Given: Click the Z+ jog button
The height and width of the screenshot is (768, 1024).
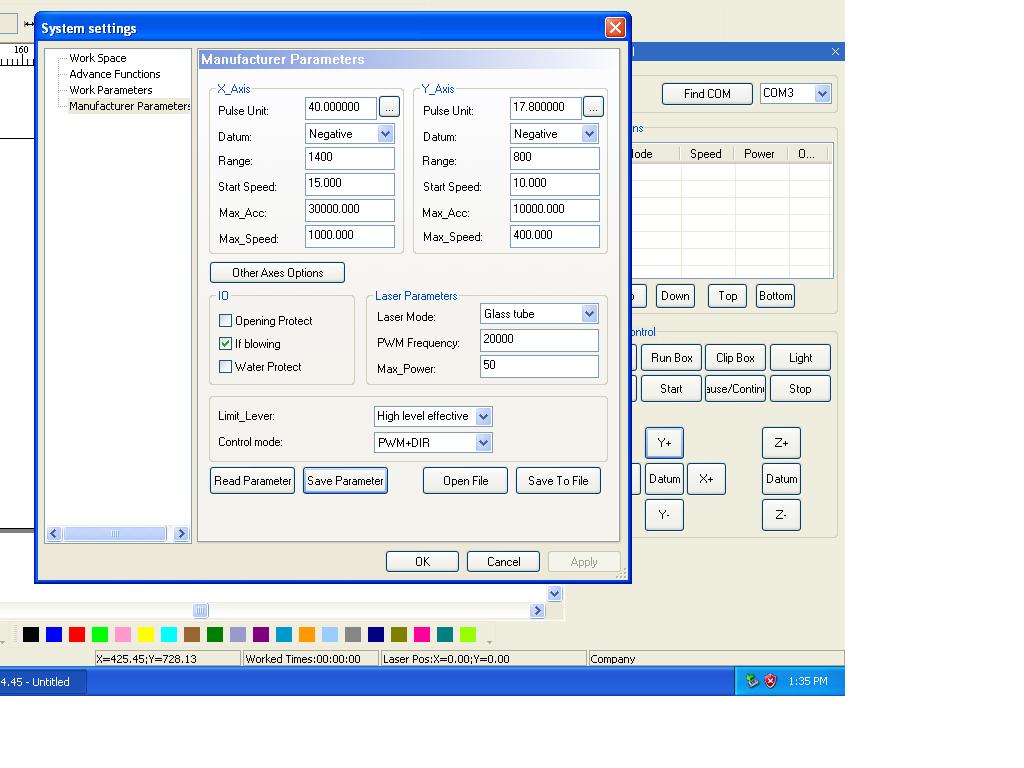Looking at the screenshot, I should point(781,443).
